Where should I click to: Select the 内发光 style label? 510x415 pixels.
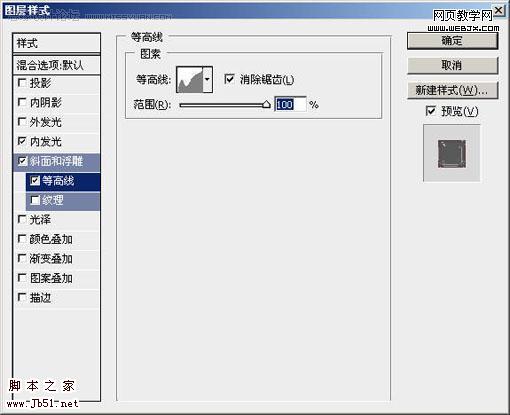click(46, 142)
